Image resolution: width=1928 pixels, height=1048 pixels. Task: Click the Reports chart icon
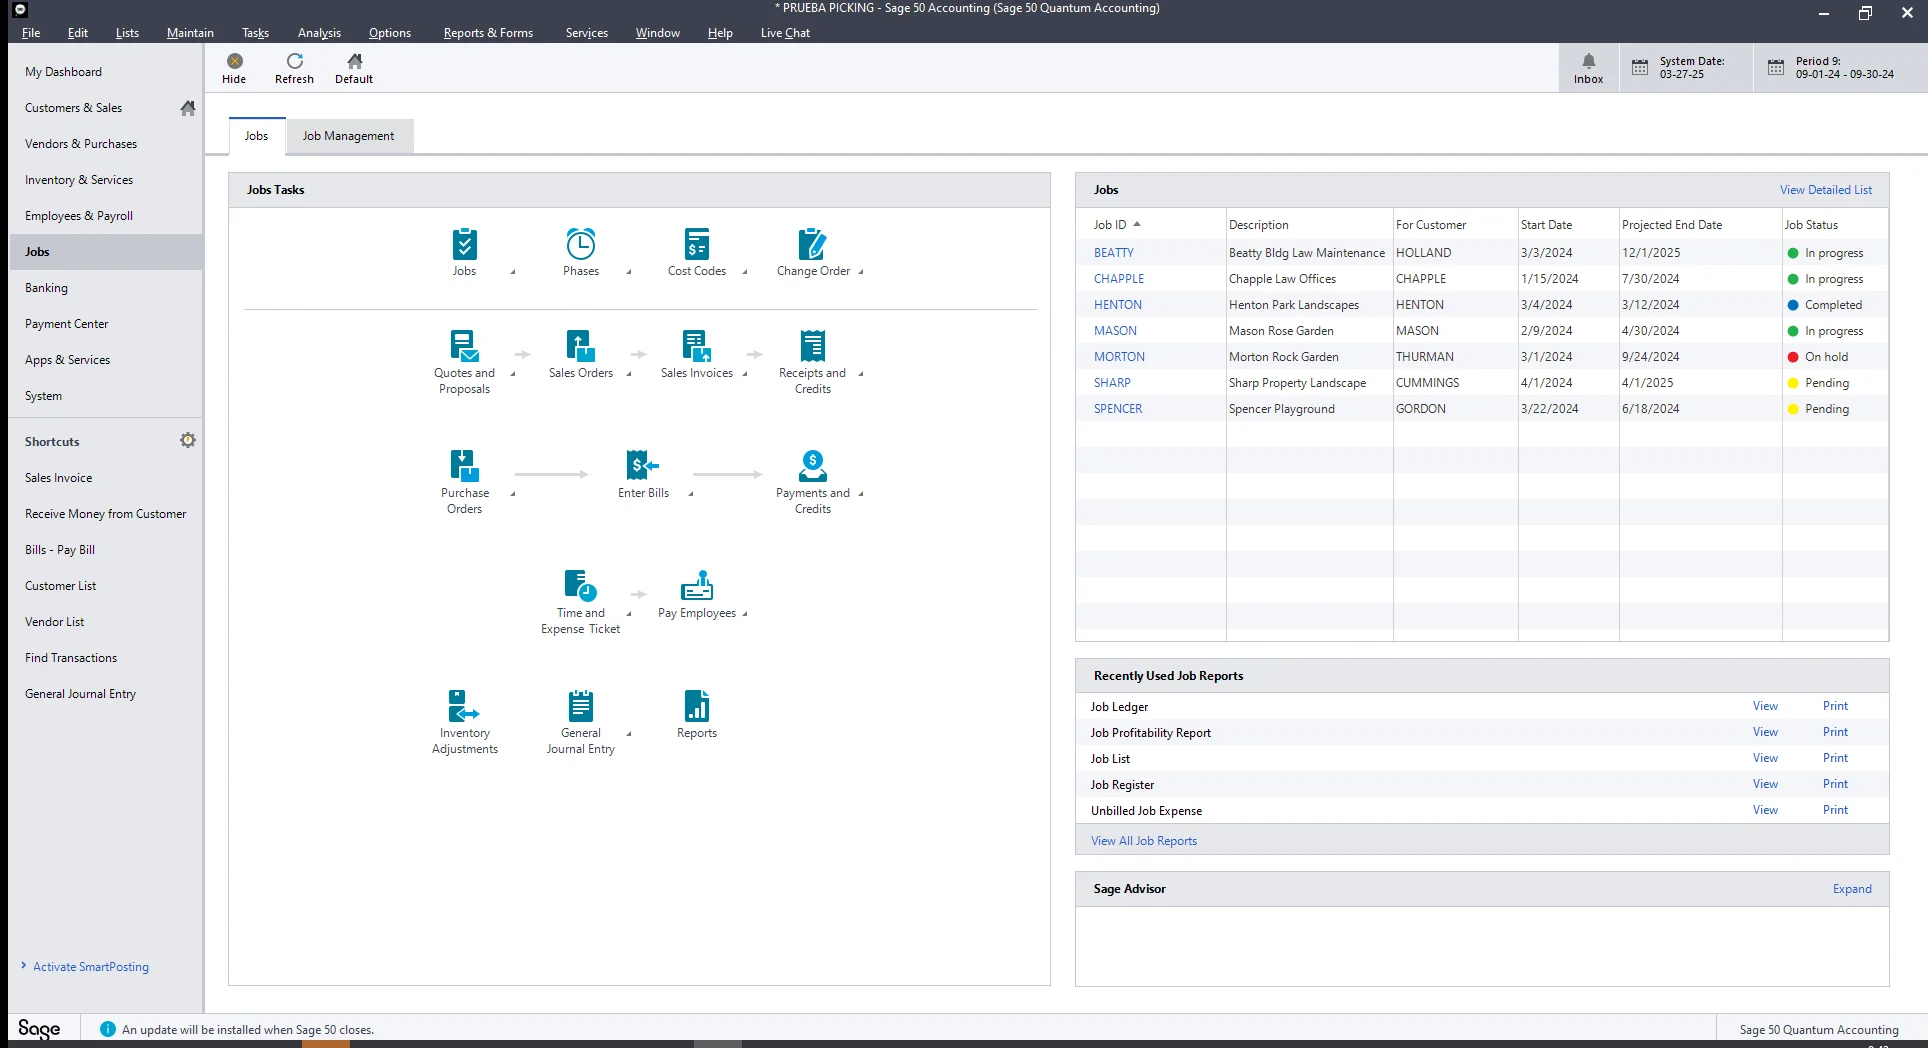[x=696, y=706]
